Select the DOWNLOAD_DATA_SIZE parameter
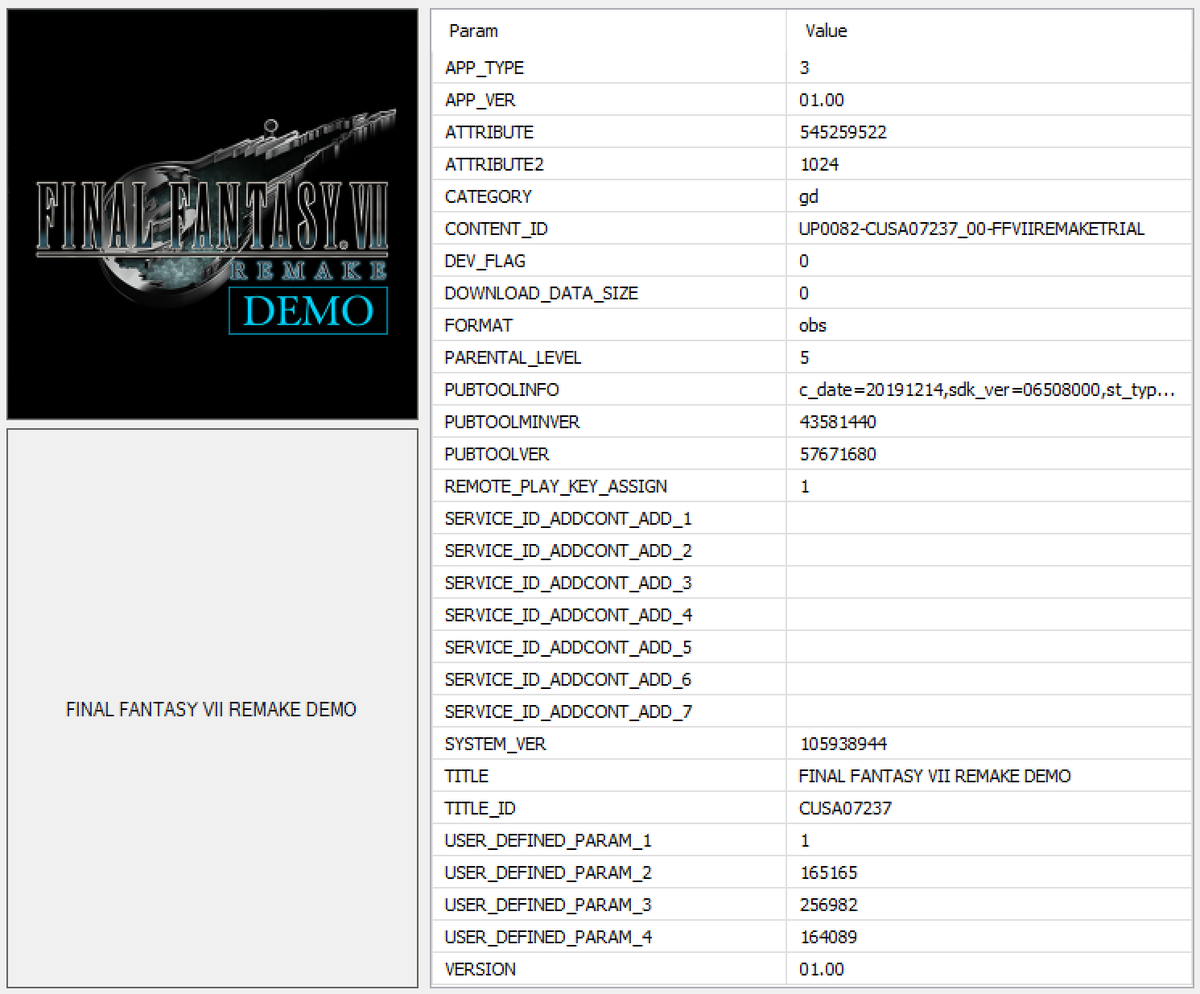The width and height of the screenshot is (1200, 994). point(541,293)
